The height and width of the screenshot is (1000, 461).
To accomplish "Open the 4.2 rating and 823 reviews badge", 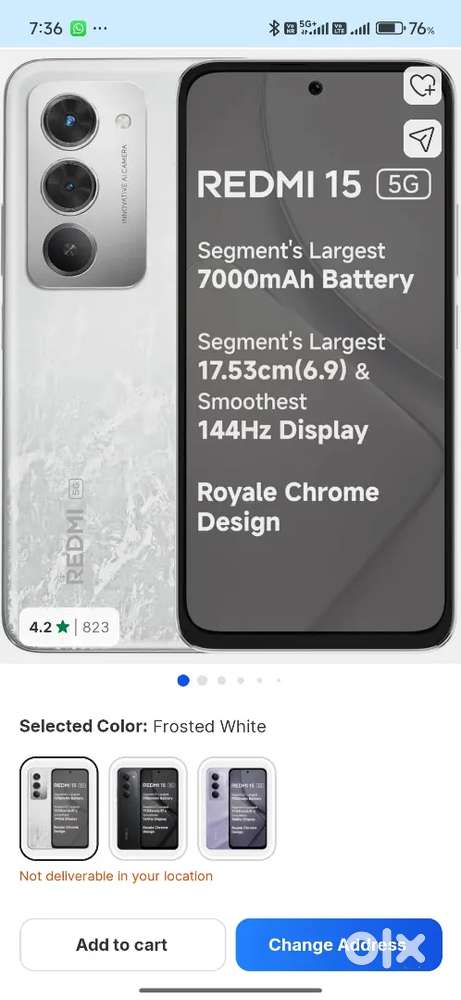I will coord(70,627).
